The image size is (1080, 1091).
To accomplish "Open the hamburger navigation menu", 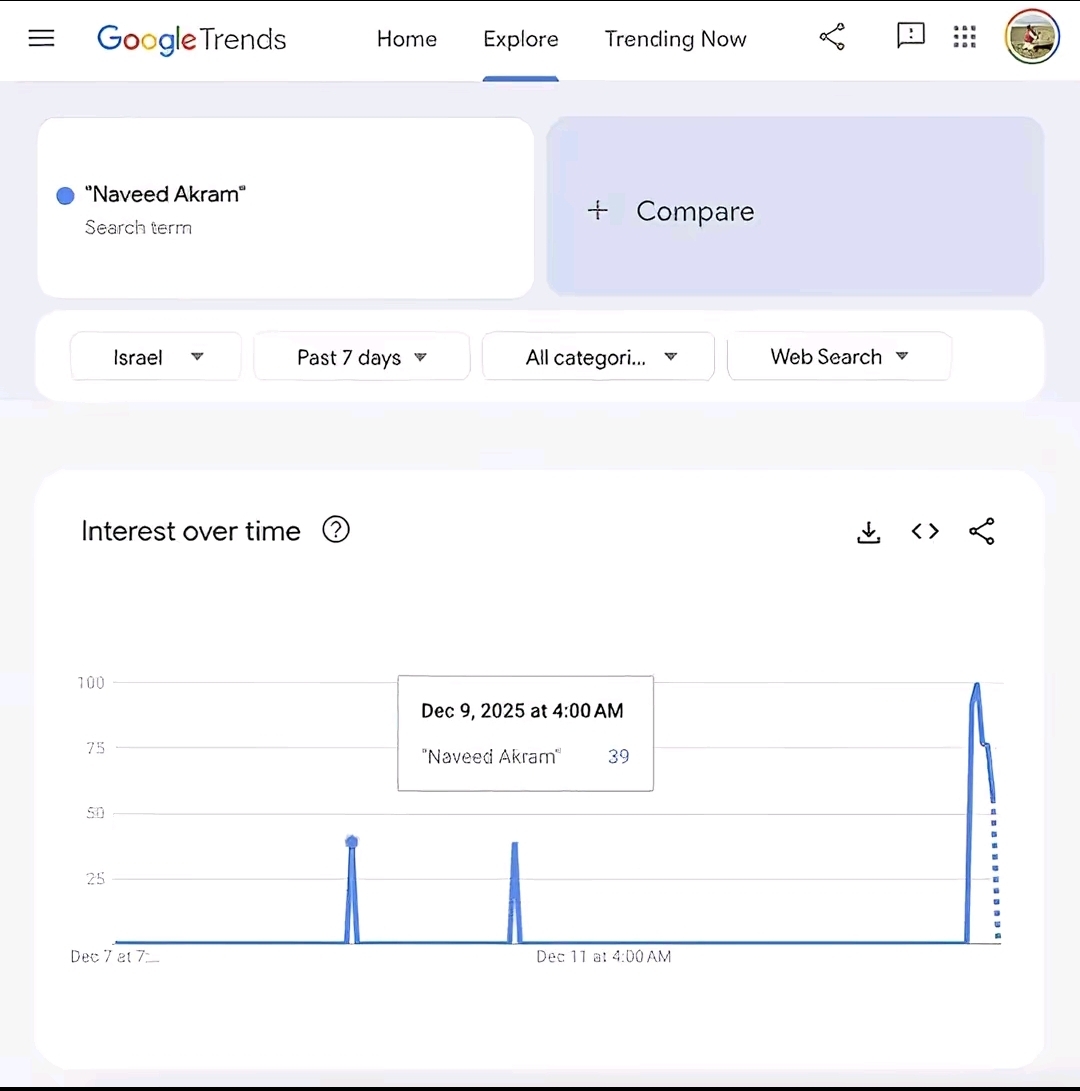I will pyautogui.click(x=41, y=38).
